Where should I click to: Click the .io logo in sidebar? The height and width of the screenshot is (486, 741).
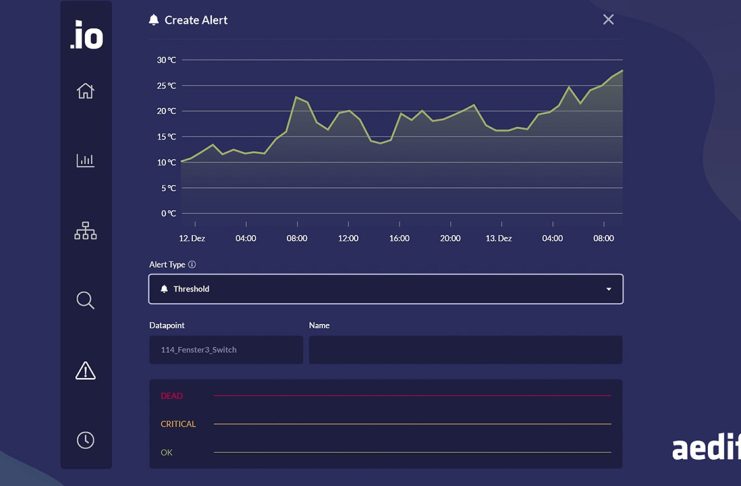(86, 35)
